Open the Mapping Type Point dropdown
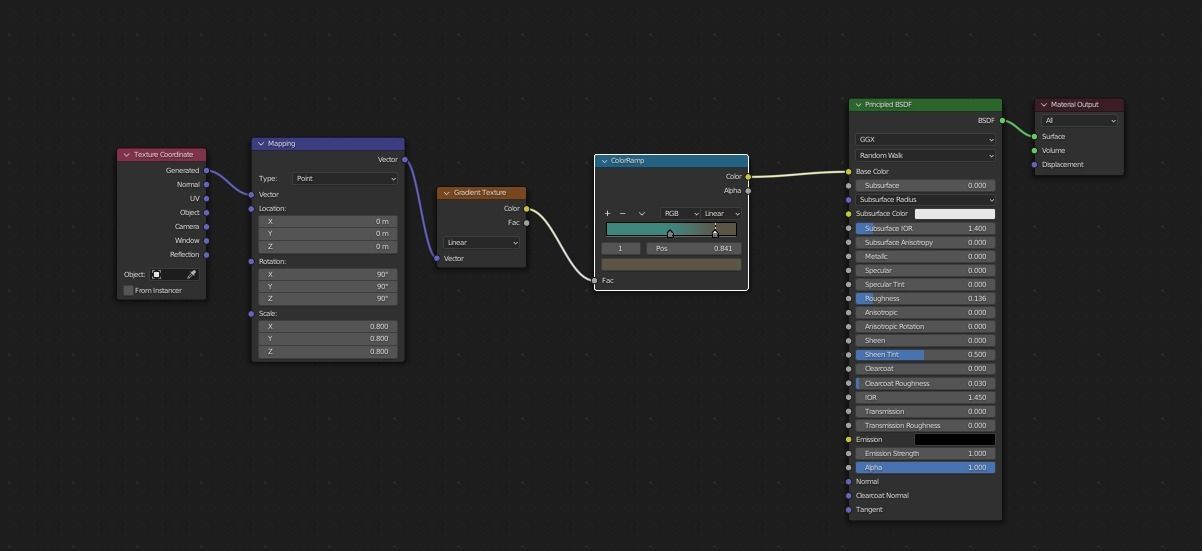 tap(345, 178)
